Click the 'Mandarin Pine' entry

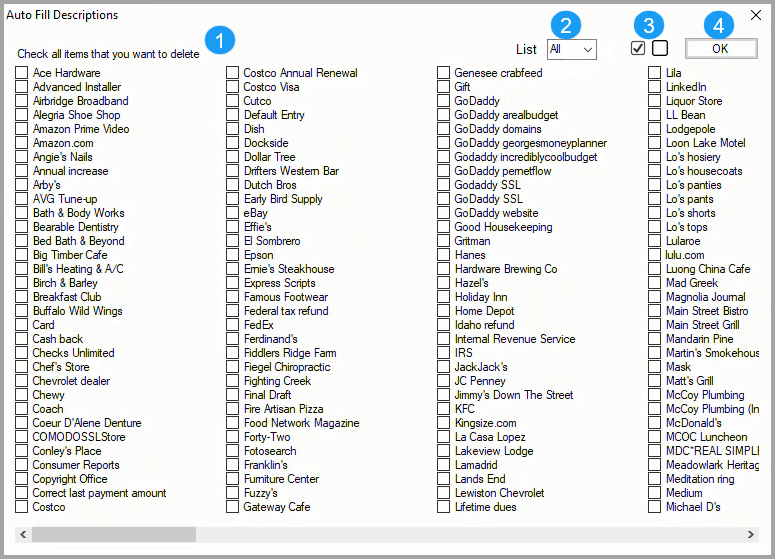[699, 339]
